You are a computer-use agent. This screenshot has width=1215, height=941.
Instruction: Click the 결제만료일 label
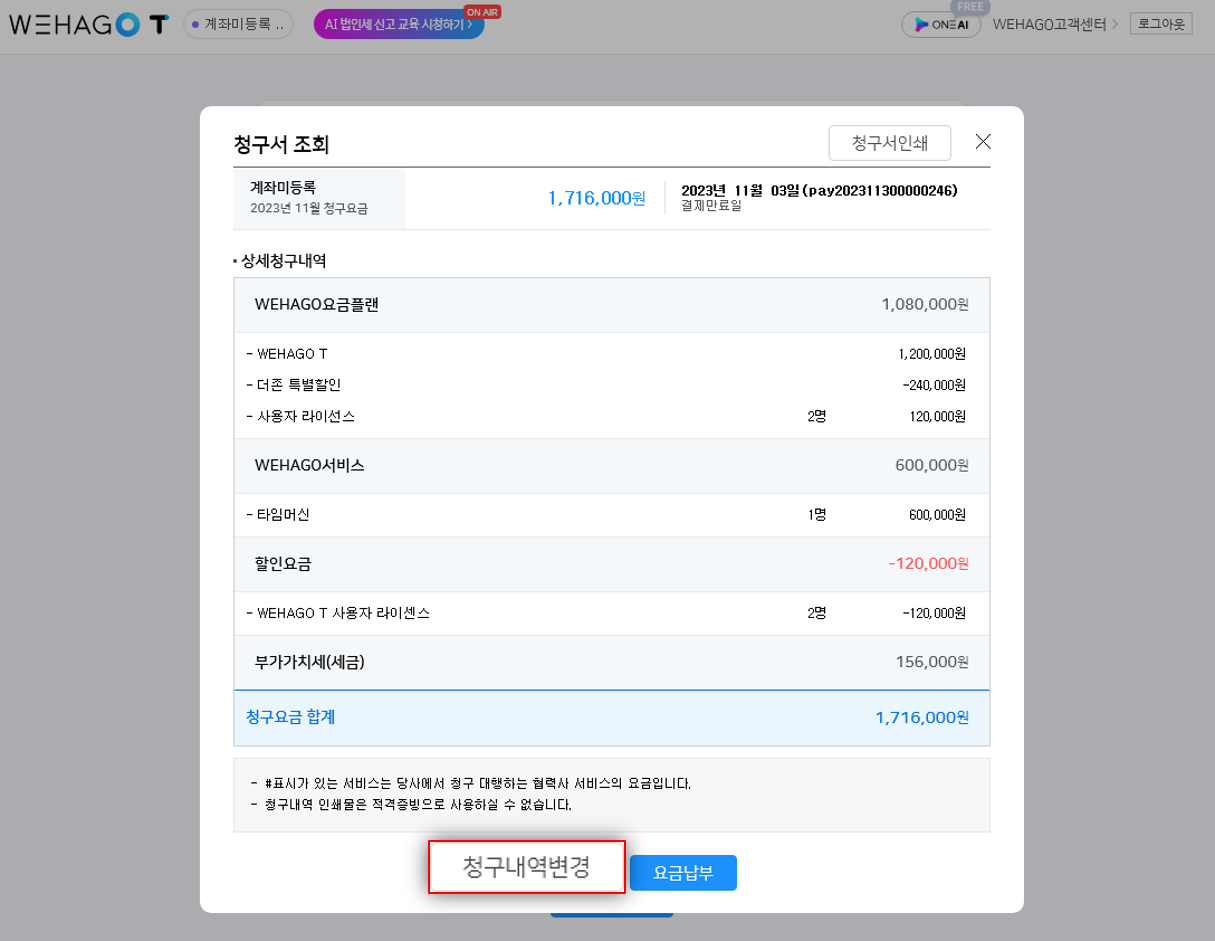coord(711,205)
